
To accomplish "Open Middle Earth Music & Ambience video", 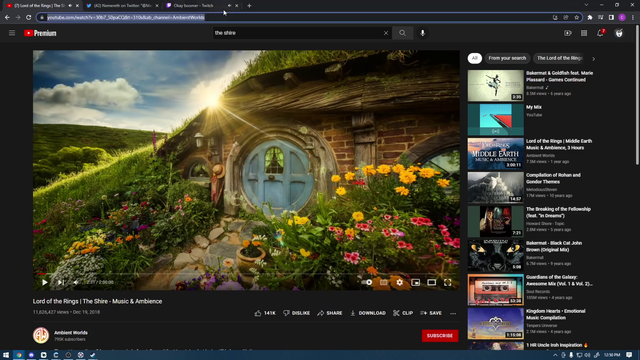I will [x=496, y=153].
